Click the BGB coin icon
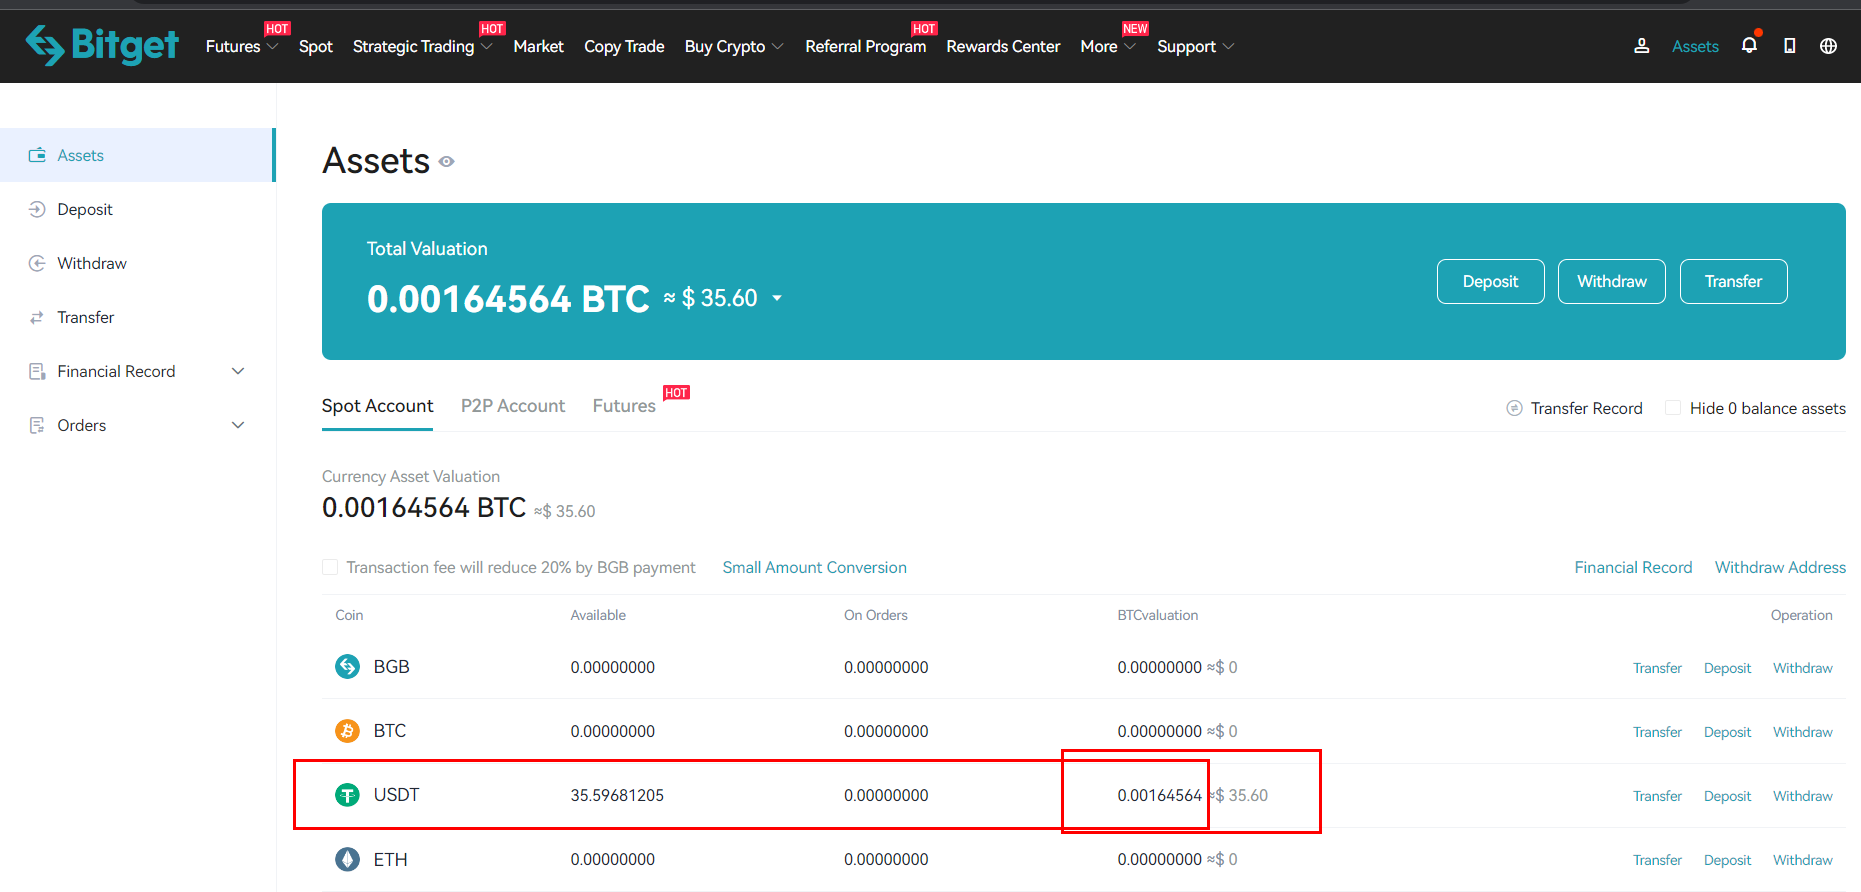Viewport: 1861px width, 892px height. click(347, 666)
